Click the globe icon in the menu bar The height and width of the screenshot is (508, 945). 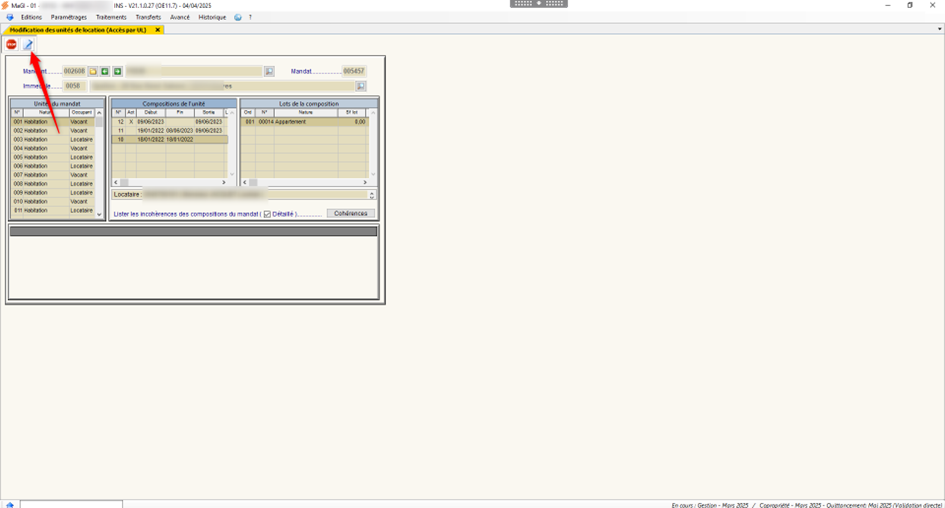tap(238, 17)
